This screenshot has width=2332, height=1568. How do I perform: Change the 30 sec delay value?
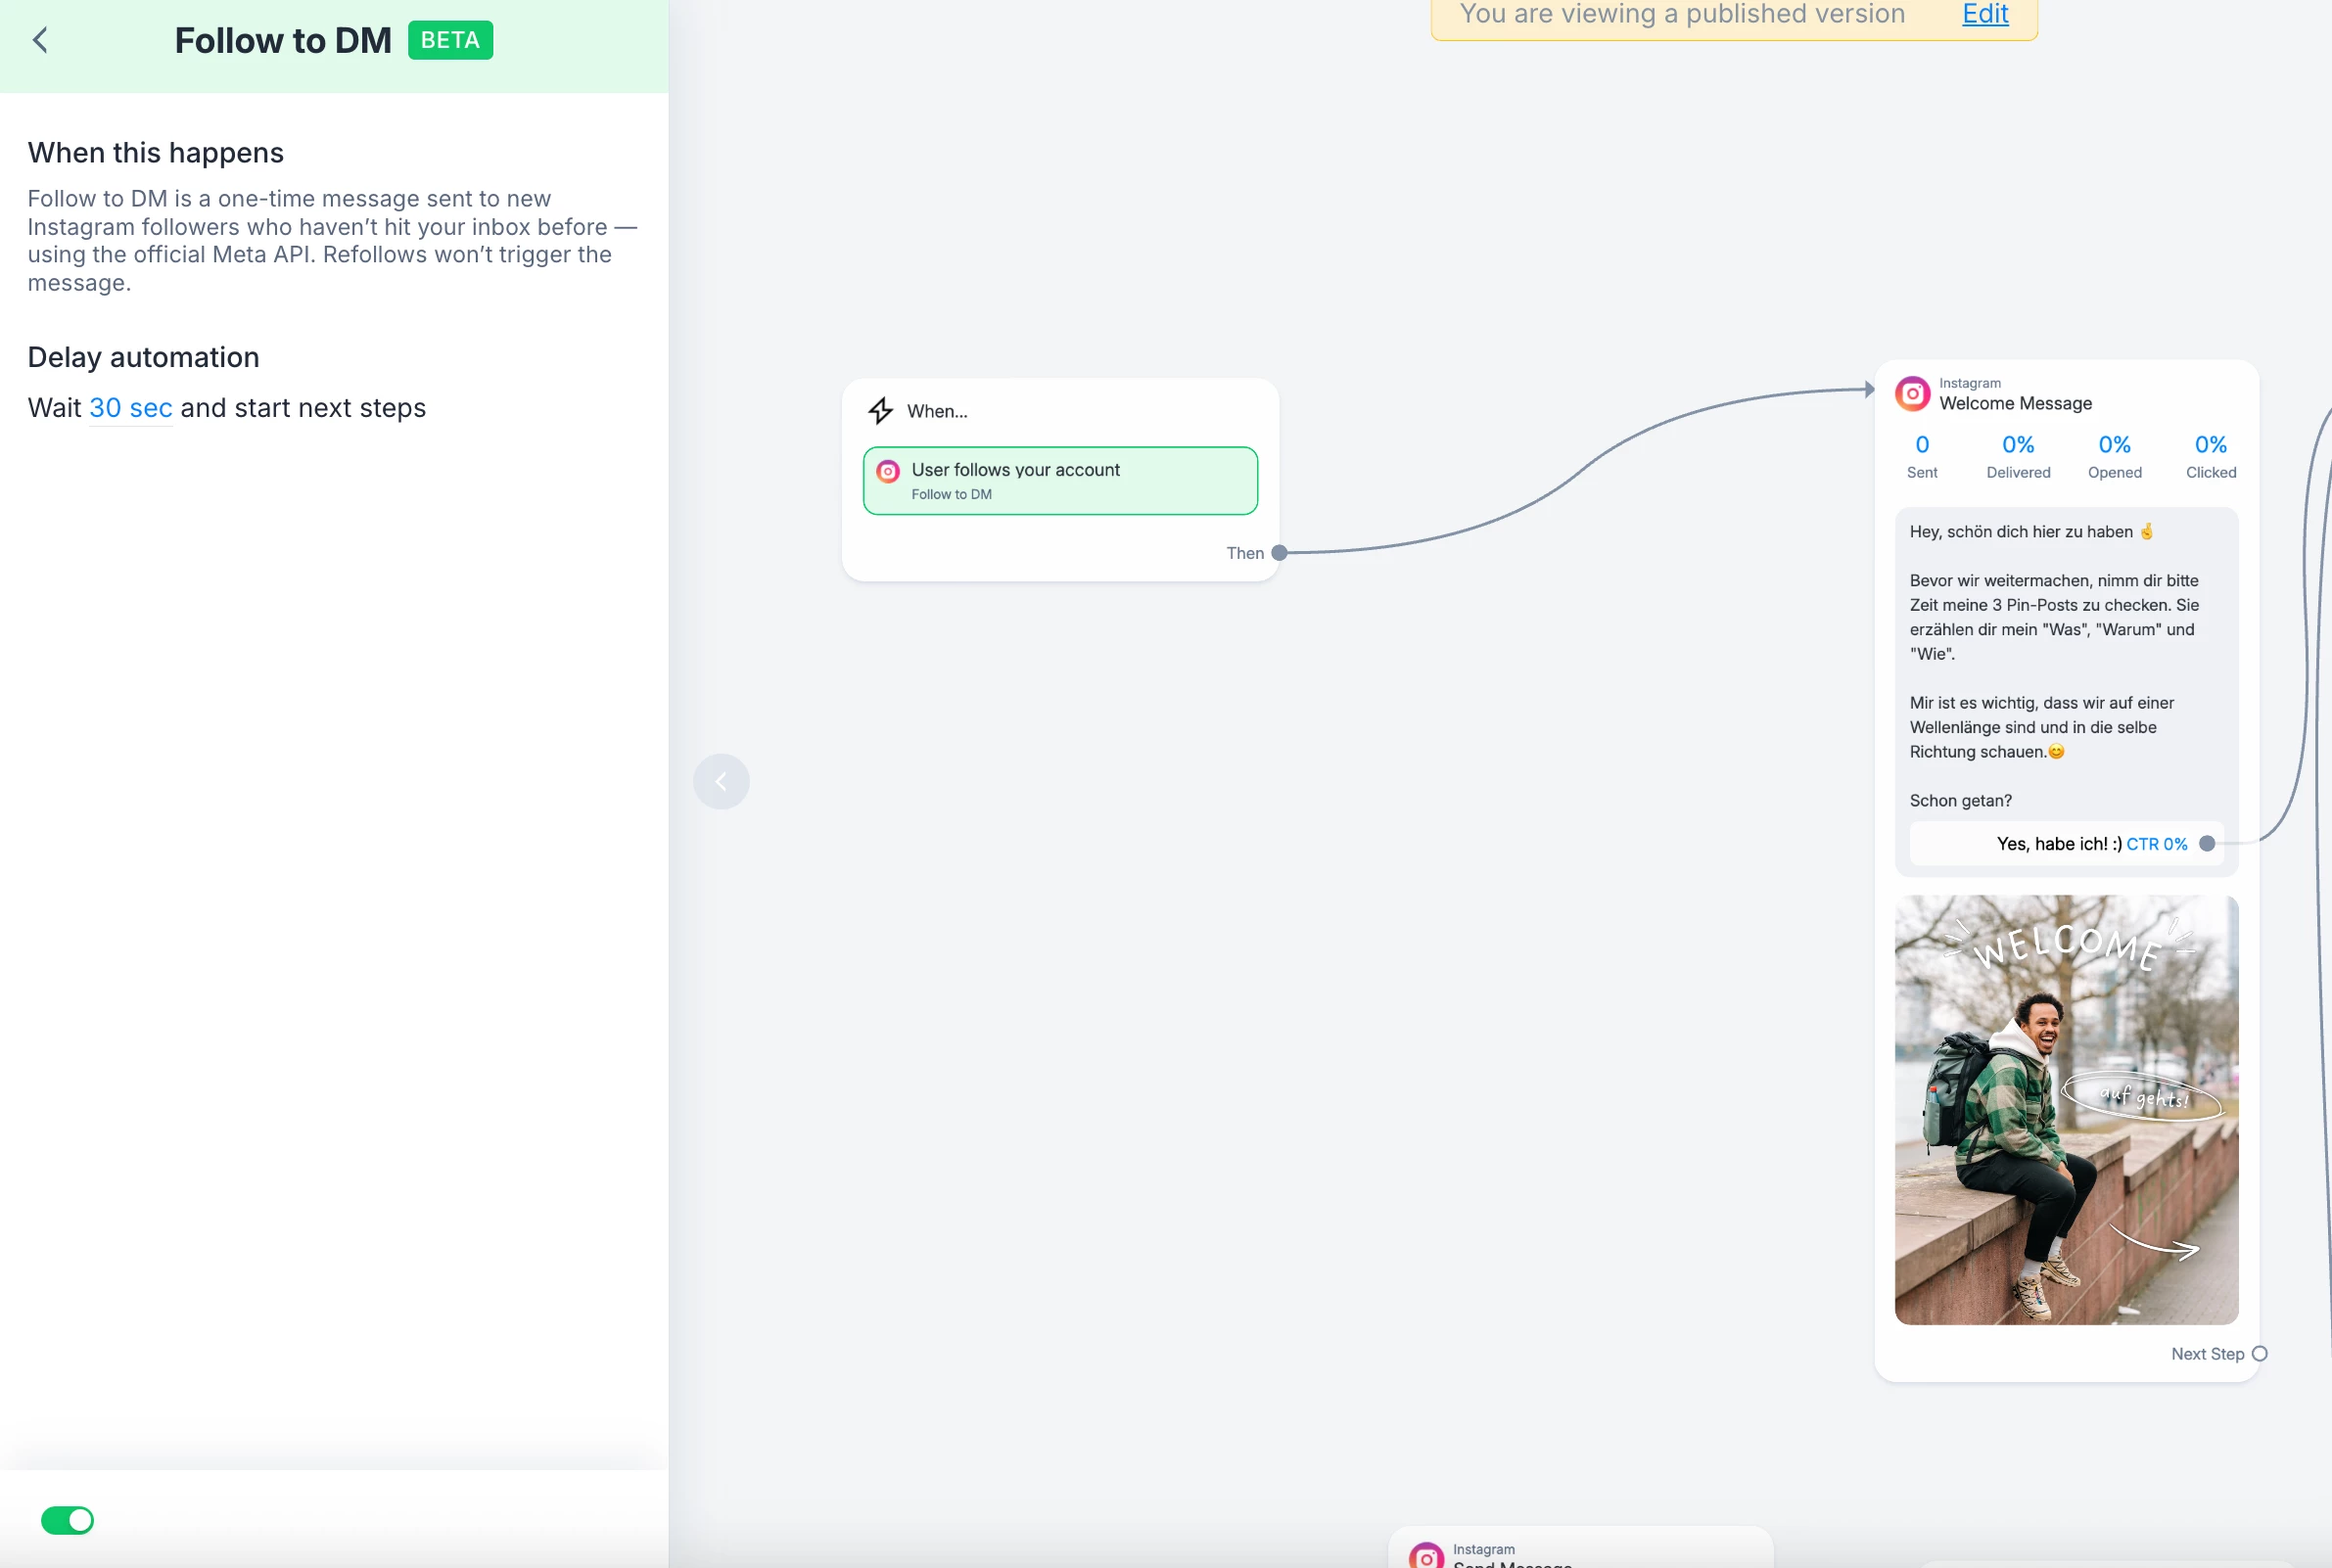tap(131, 408)
